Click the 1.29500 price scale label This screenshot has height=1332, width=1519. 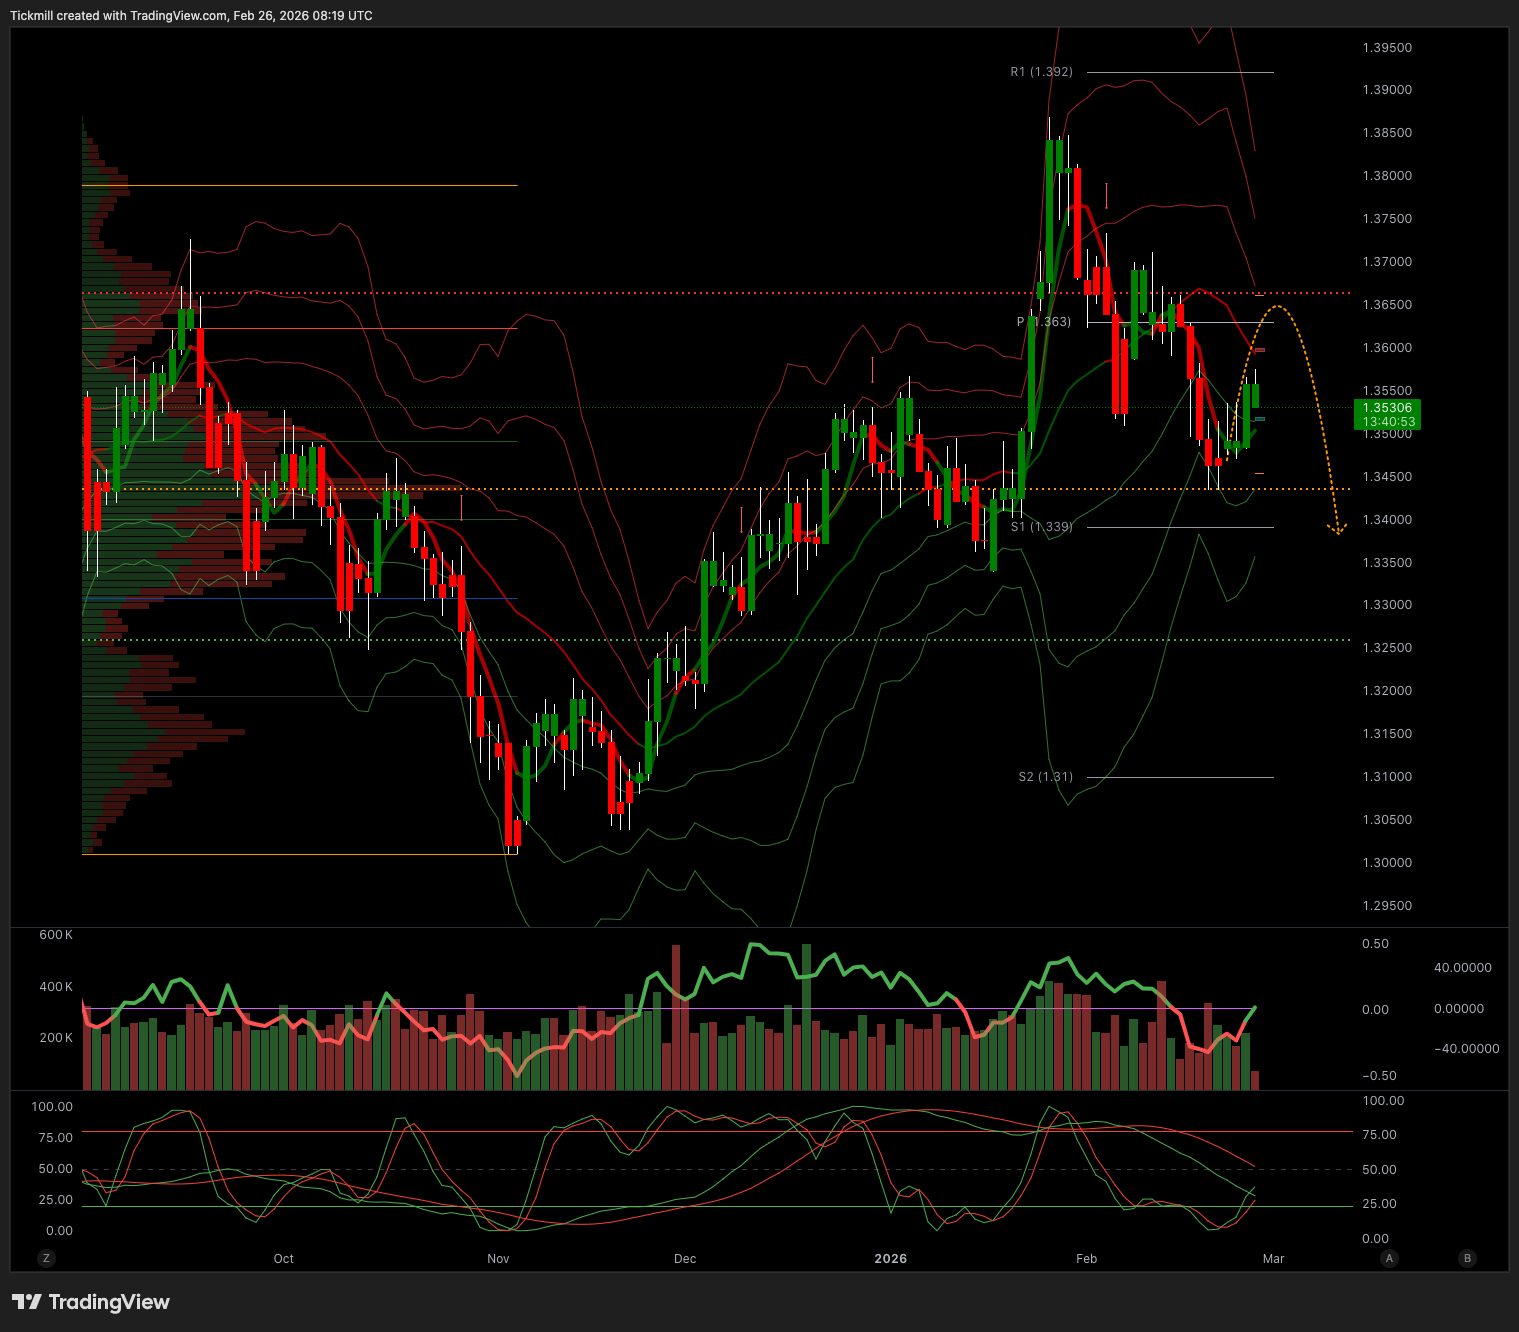[1387, 906]
